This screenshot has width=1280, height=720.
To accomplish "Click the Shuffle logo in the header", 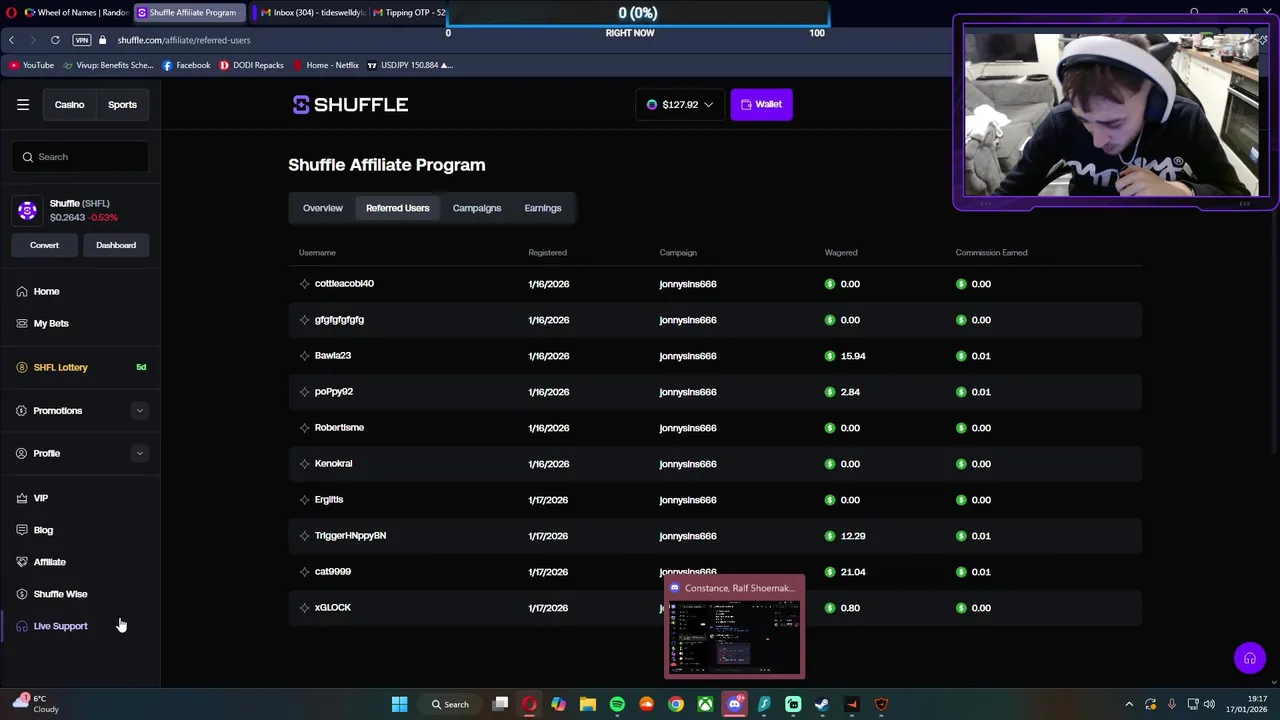I will pyautogui.click(x=350, y=105).
